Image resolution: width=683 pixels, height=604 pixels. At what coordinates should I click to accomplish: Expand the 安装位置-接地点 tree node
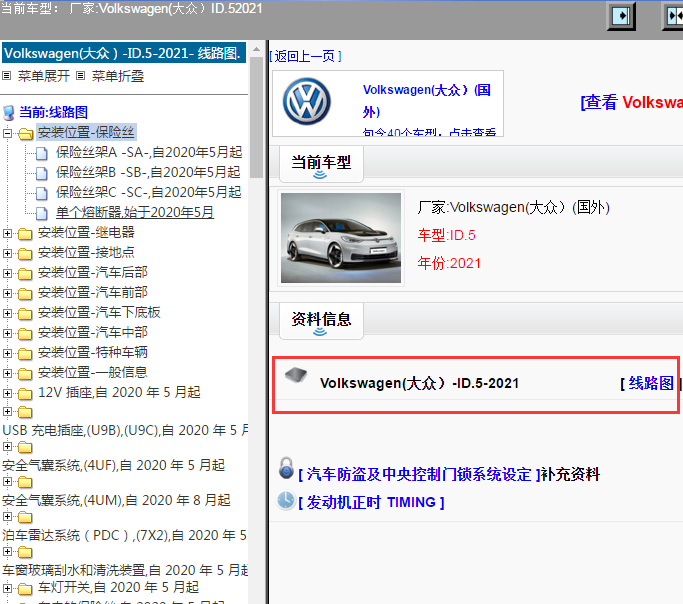tap(7, 253)
